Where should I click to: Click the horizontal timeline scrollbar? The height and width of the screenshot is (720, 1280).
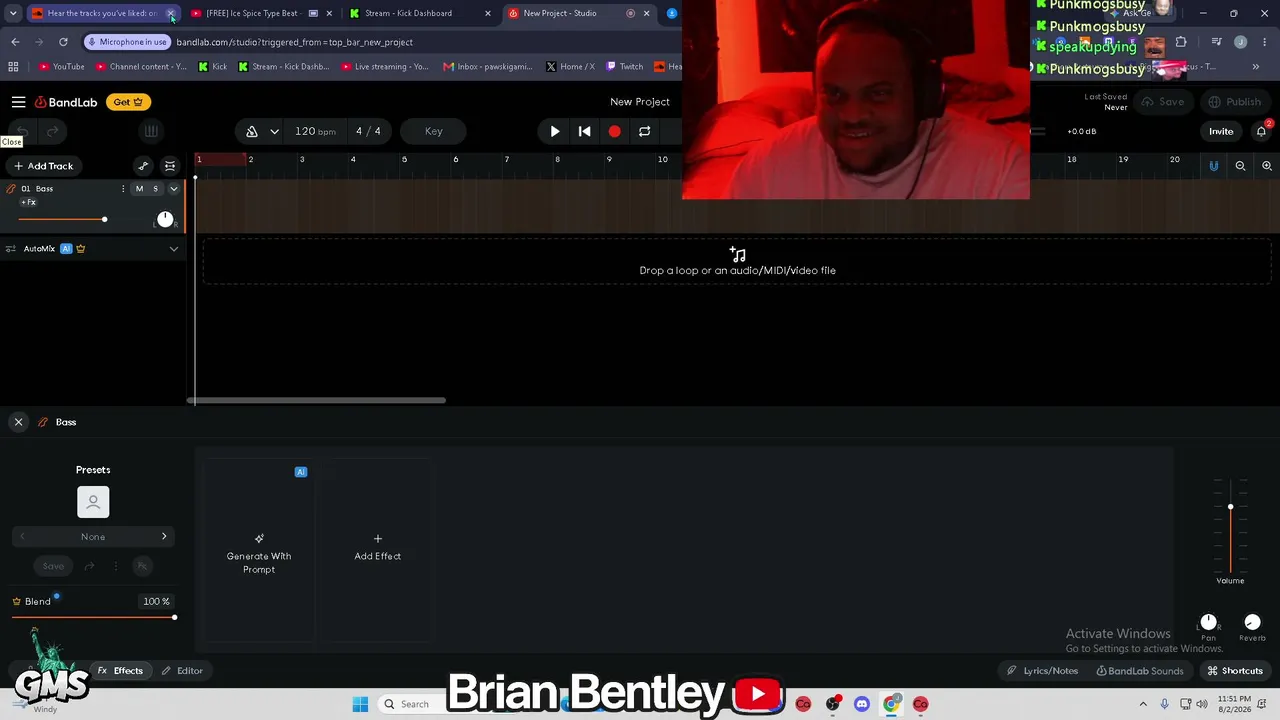click(317, 400)
